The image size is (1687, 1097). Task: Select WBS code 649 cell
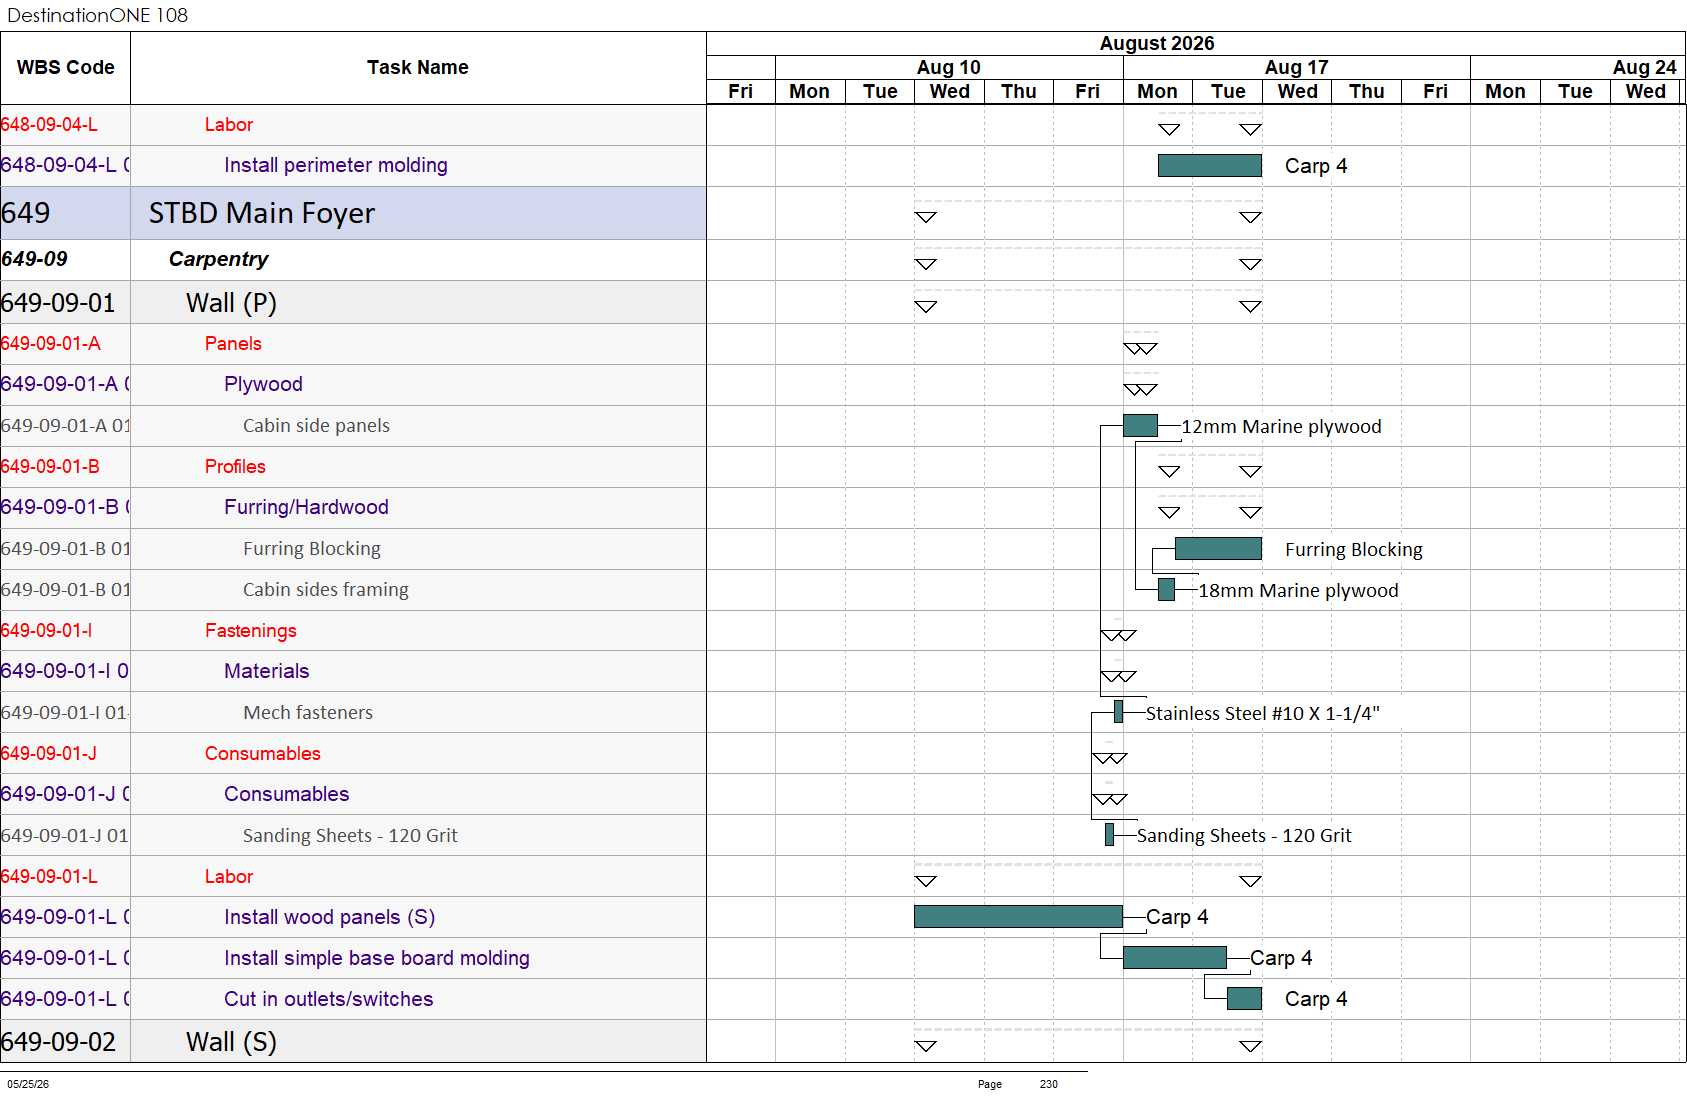pyautogui.click(x=65, y=213)
